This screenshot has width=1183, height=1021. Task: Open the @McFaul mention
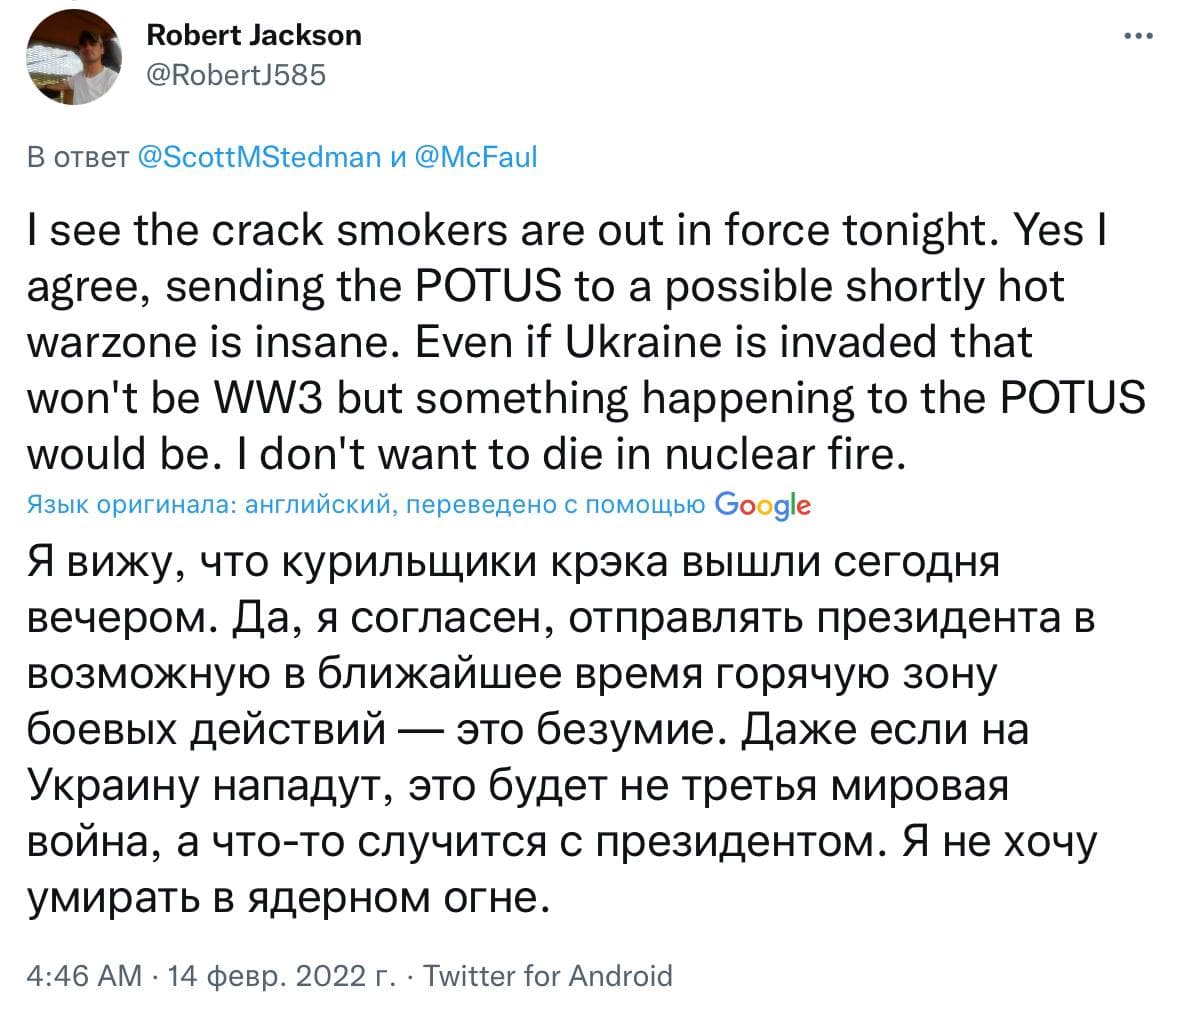coord(475,157)
